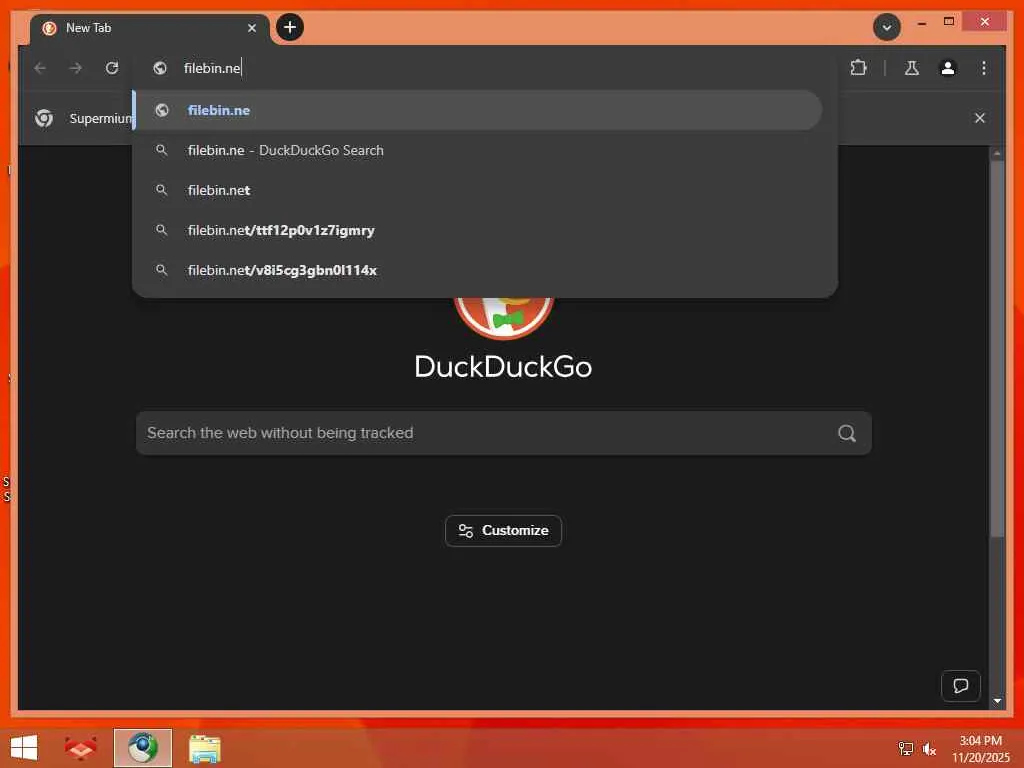
Task: Open the Customize button
Action: coord(504,531)
